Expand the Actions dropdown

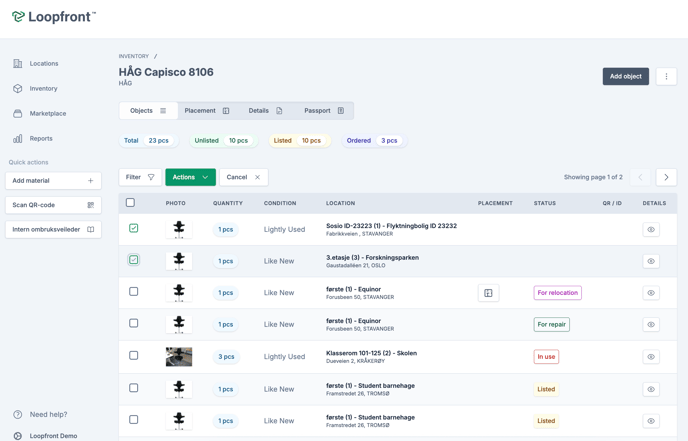pyautogui.click(x=190, y=177)
